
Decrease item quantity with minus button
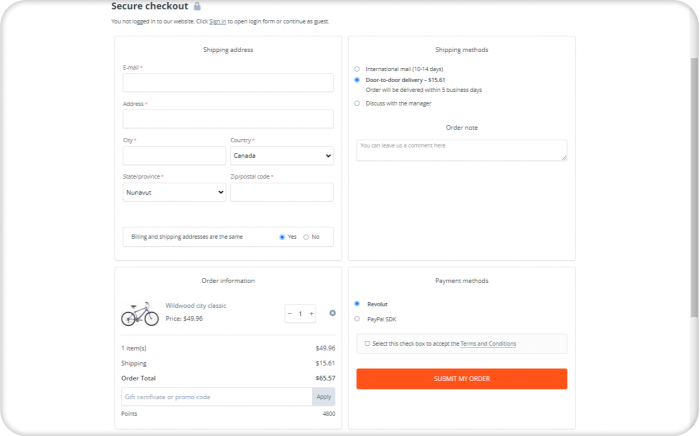pos(290,314)
